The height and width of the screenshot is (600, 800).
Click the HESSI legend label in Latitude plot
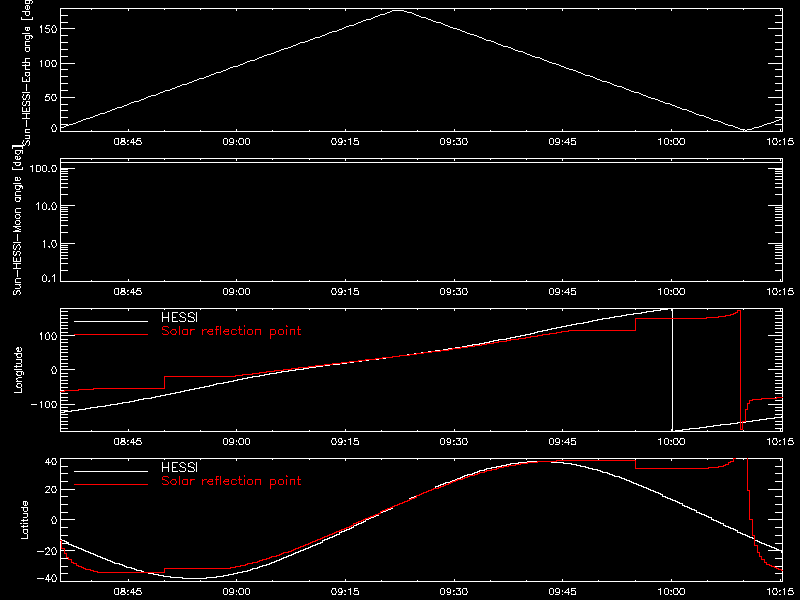(x=179, y=467)
